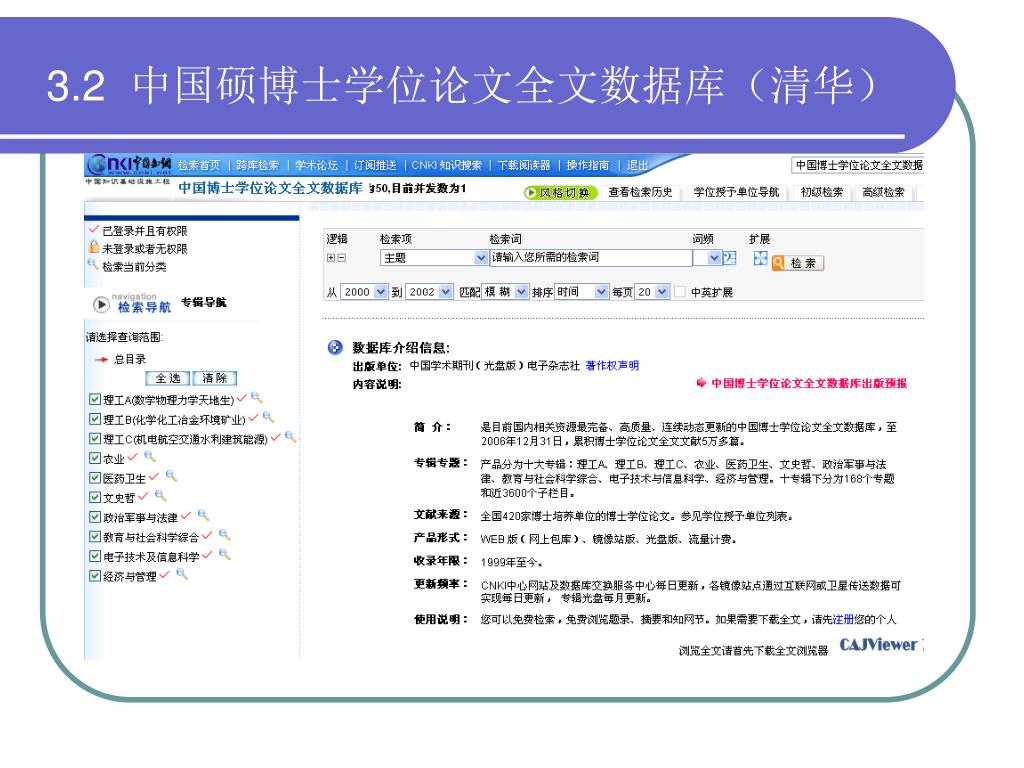The image size is (1024, 768).
Task: Click 退出 to log out
Action: click(637, 166)
